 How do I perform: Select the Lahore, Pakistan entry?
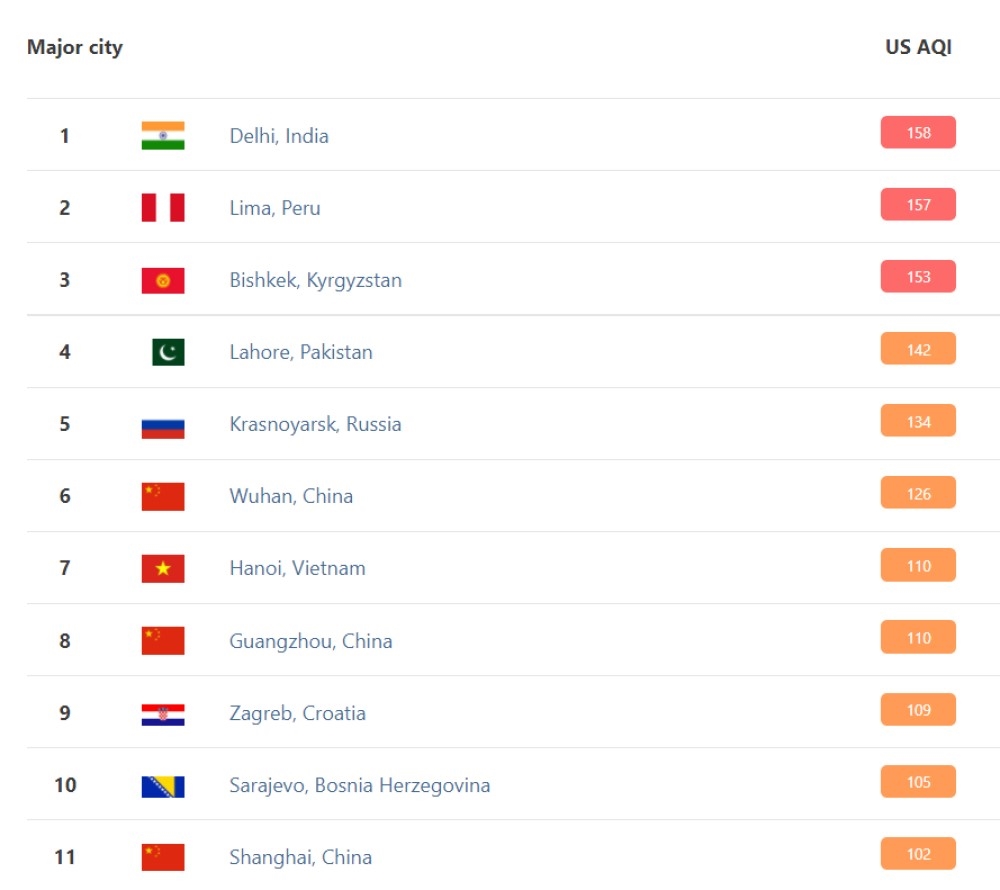tap(301, 352)
